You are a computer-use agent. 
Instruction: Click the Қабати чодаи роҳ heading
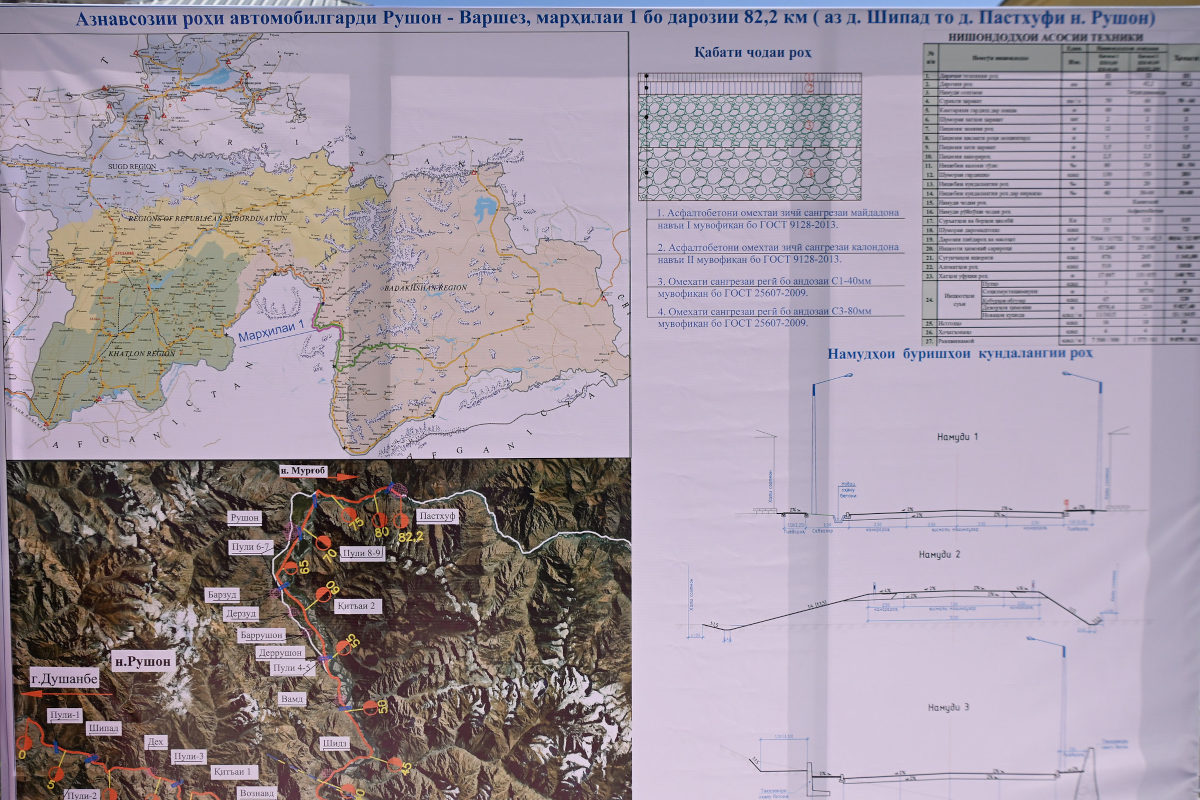point(751,52)
